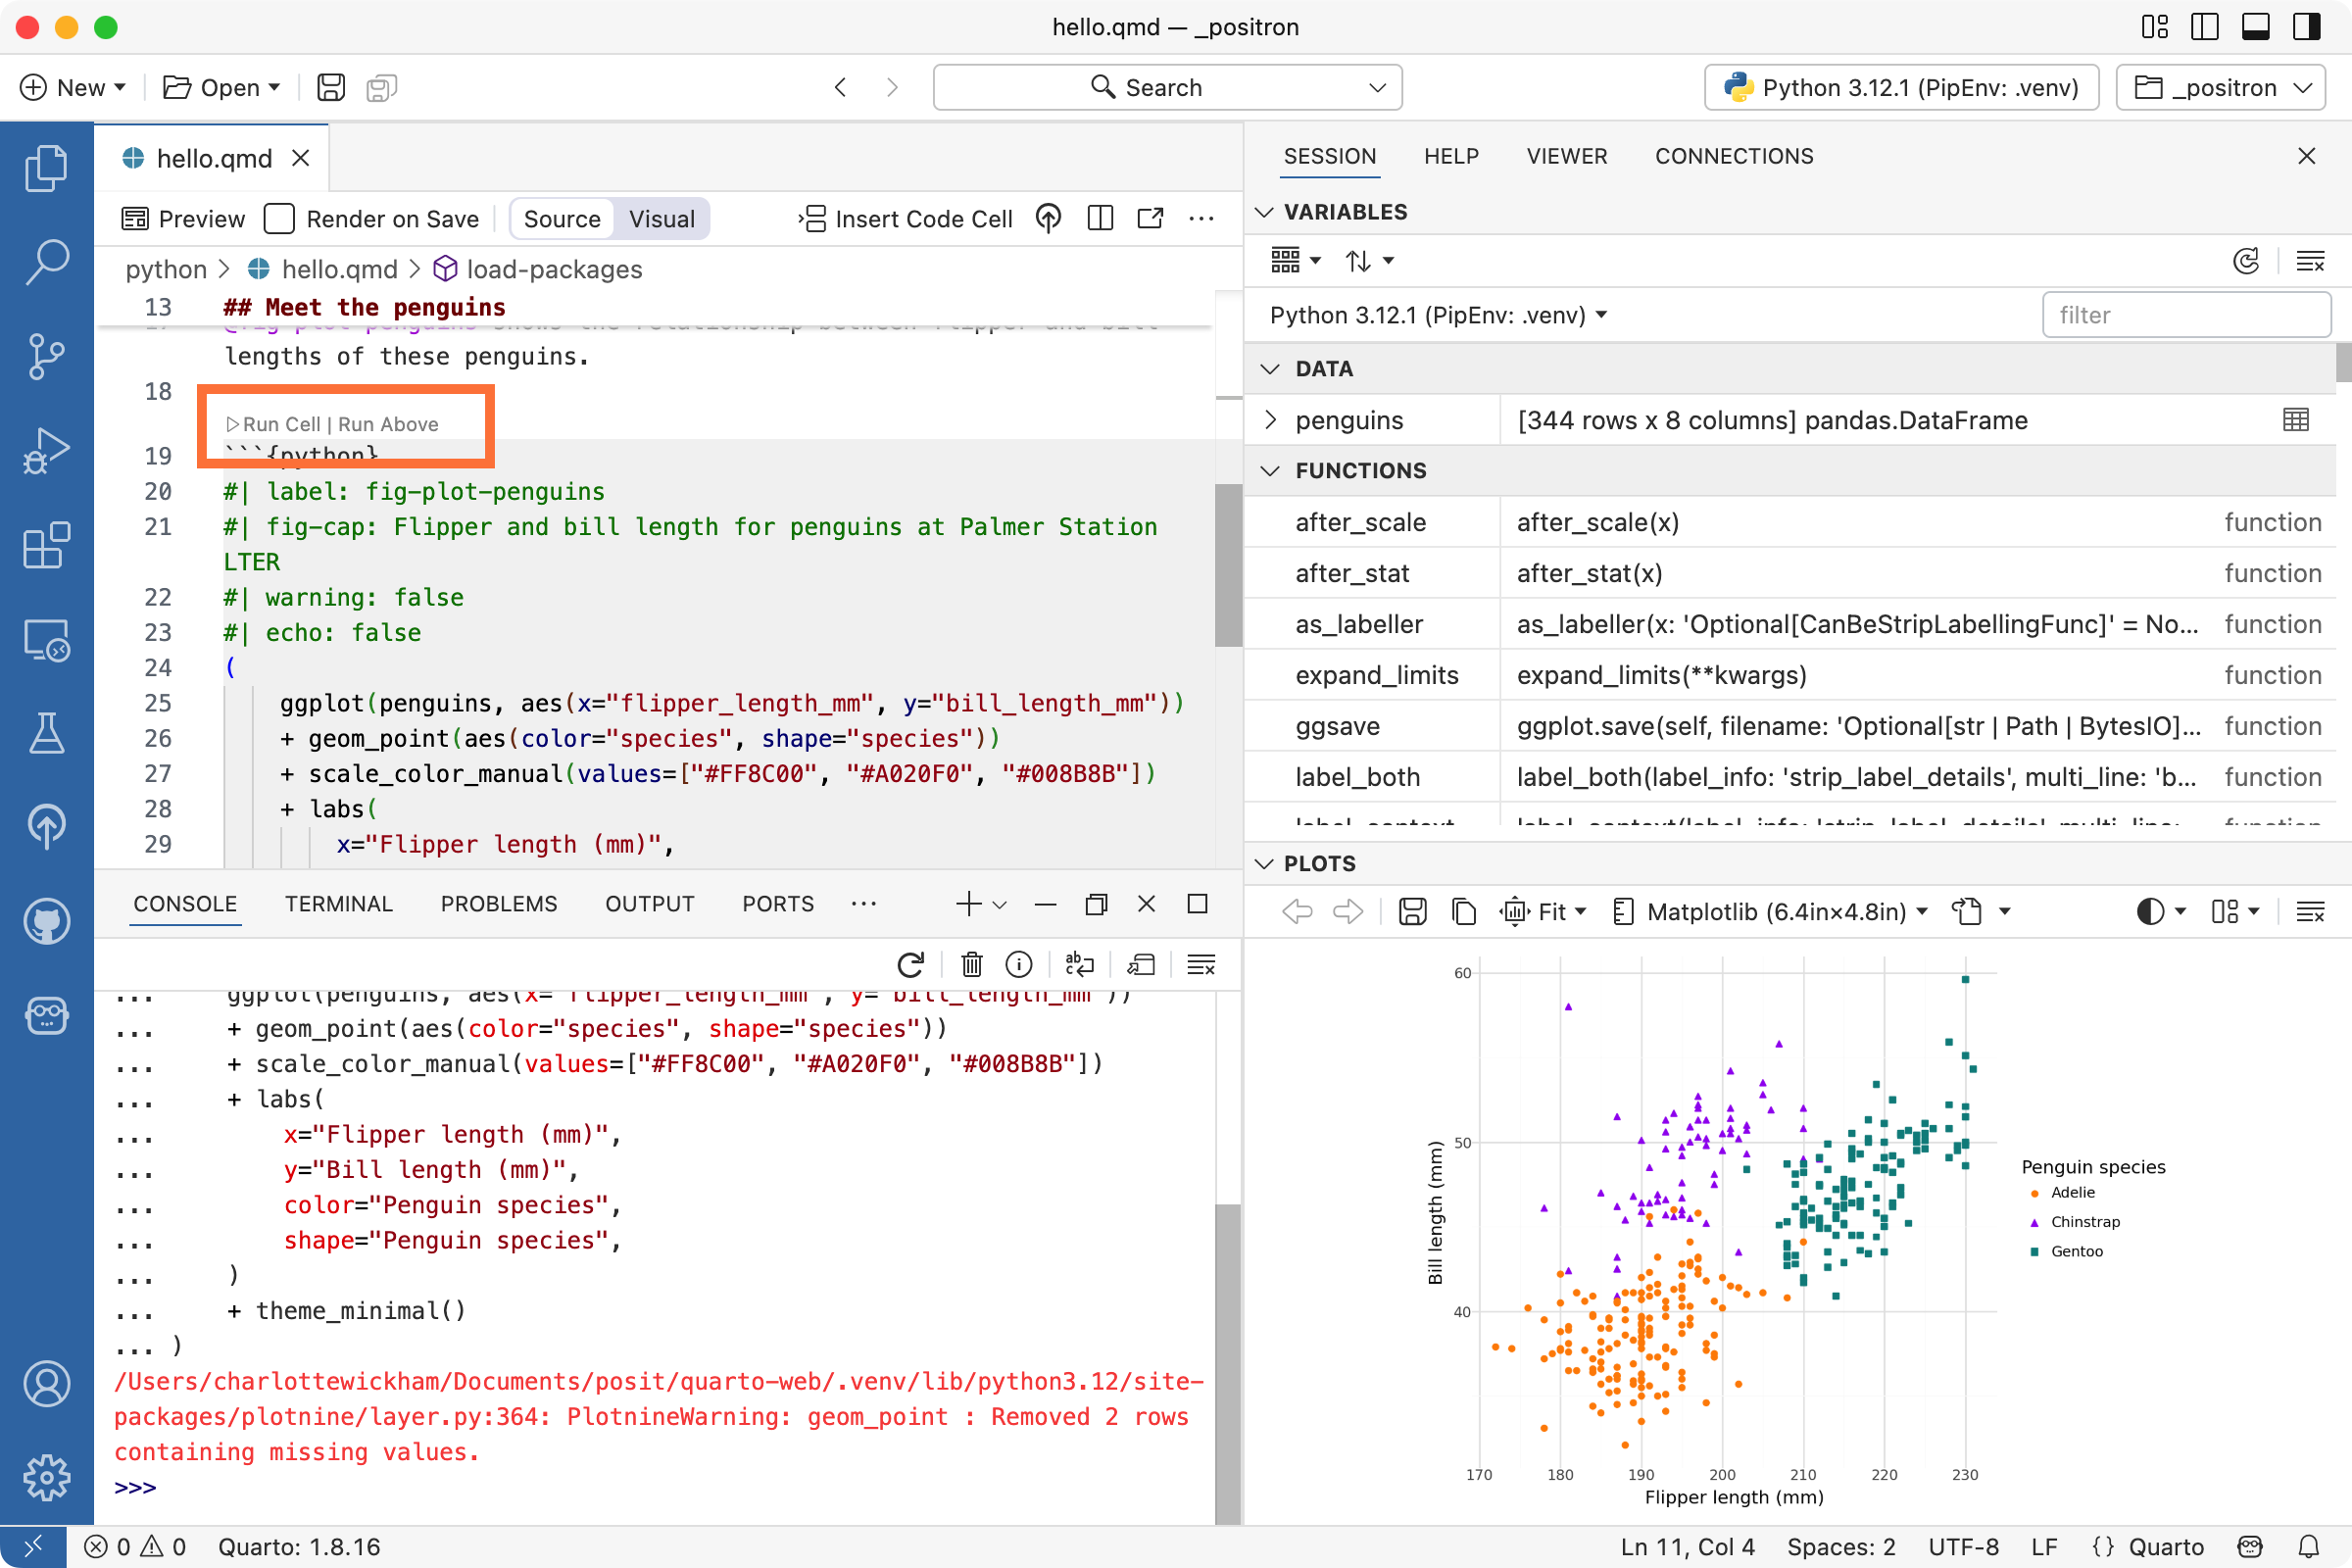Collapse the FUNCTIONS section

click(x=1269, y=470)
